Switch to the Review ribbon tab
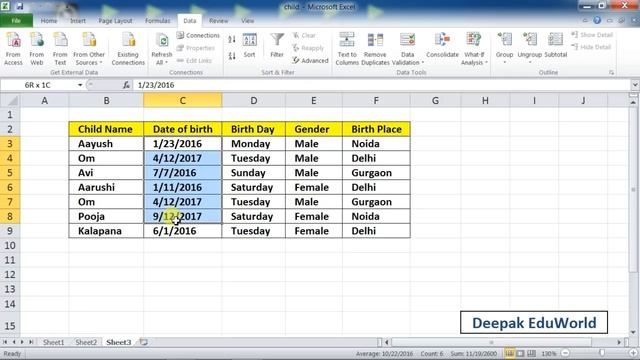 pos(218,20)
